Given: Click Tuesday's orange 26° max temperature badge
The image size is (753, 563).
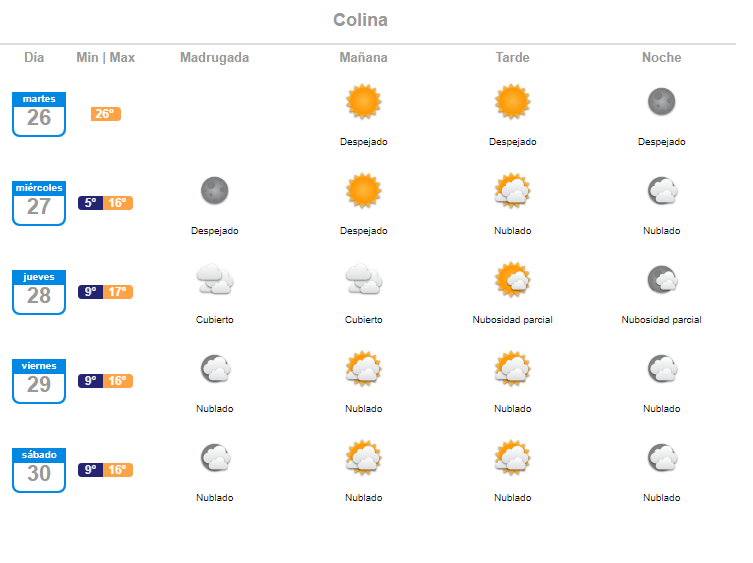Looking at the screenshot, I should (x=106, y=114).
